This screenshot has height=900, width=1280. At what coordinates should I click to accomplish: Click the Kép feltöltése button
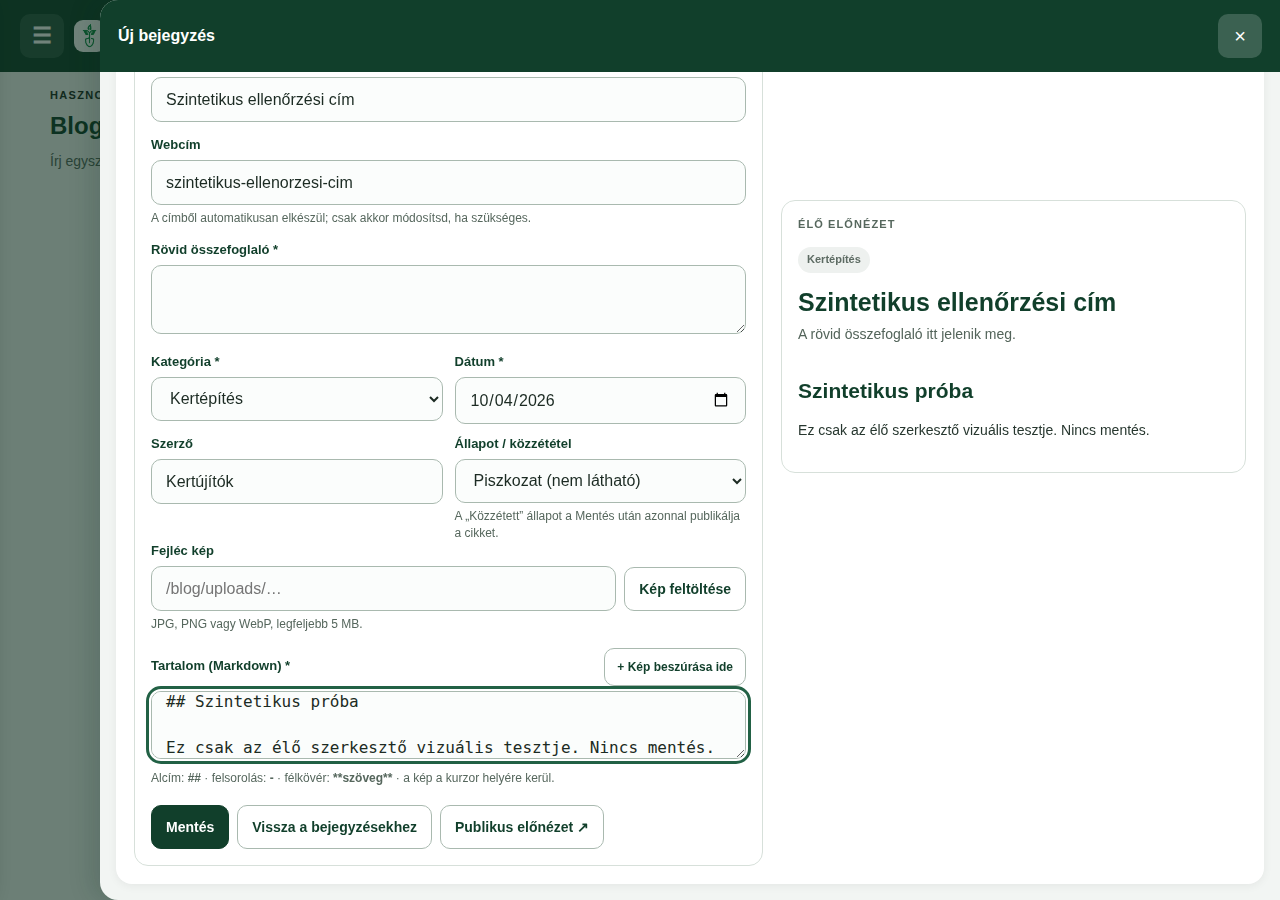click(x=685, y=589)
